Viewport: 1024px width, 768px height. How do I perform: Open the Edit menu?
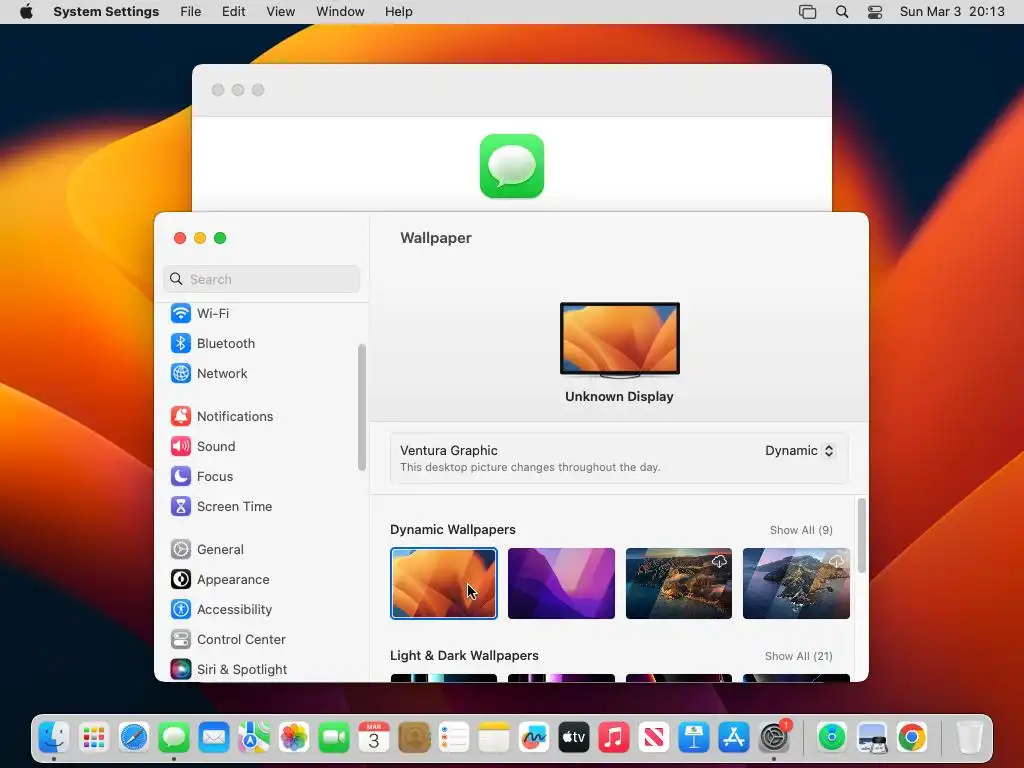coord(234,12)
